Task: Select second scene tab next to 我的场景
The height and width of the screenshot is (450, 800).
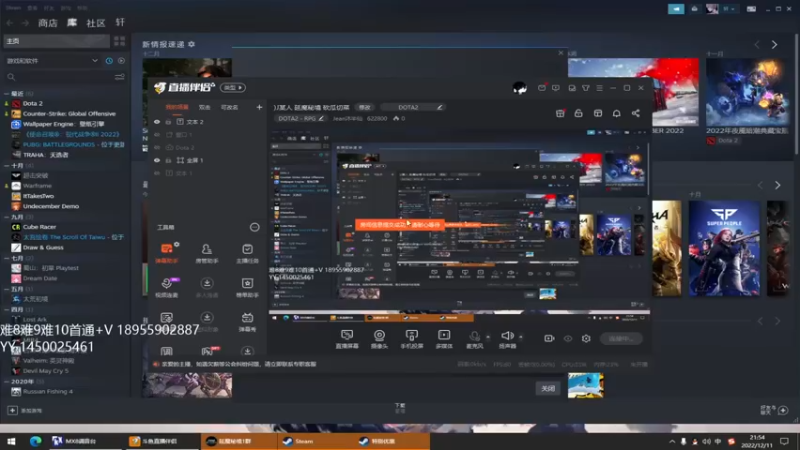Action: click(x=205, y=107)
